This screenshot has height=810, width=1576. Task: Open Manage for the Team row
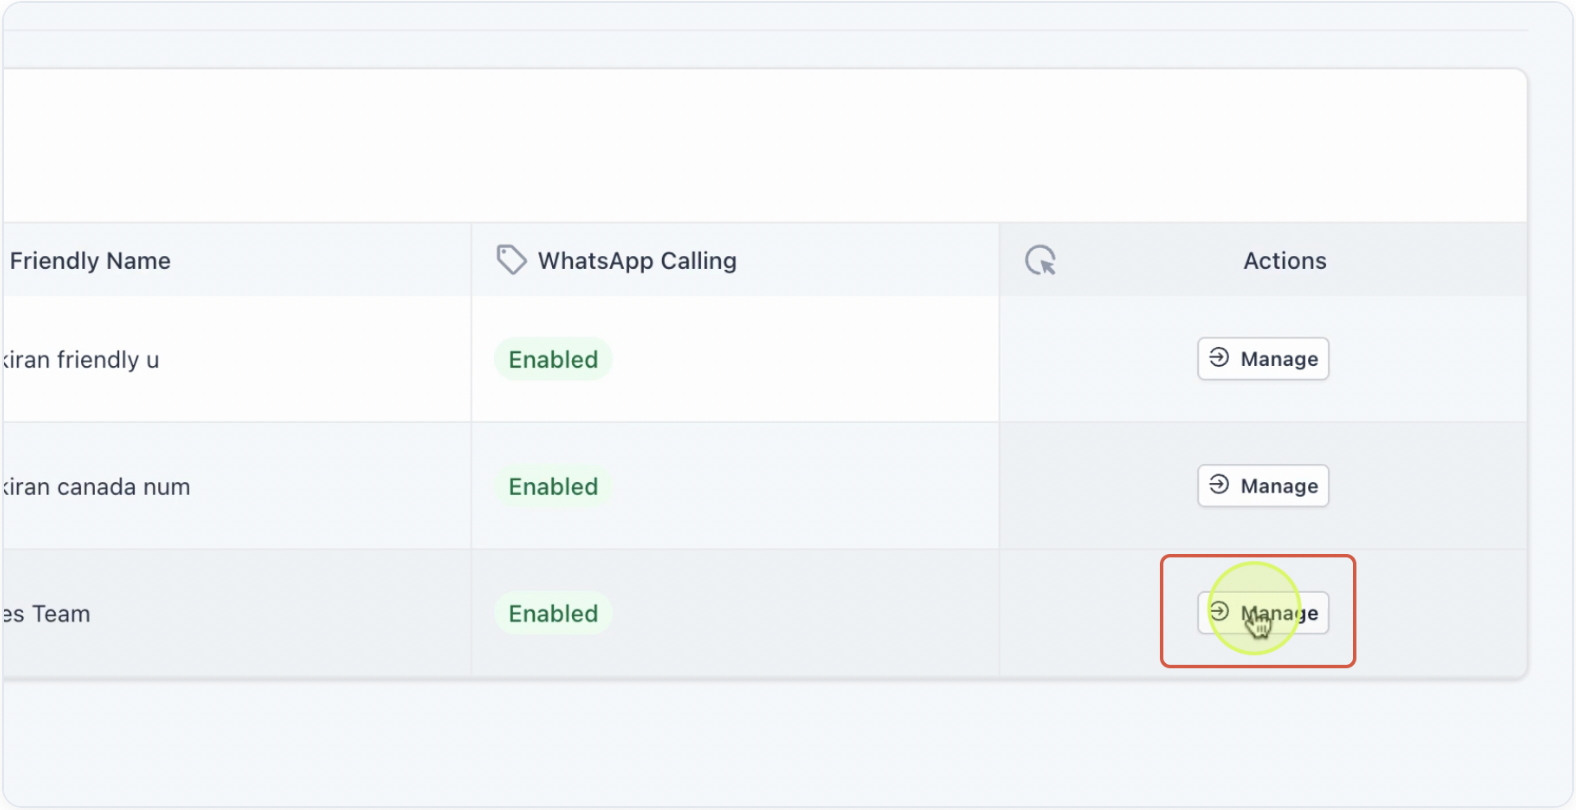tap(1263, 612)
